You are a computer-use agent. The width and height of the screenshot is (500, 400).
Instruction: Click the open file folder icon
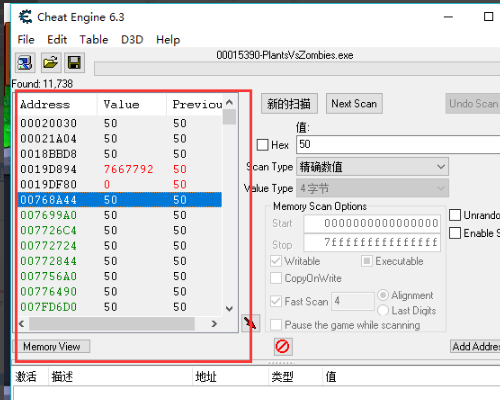[x=51, y=62]
